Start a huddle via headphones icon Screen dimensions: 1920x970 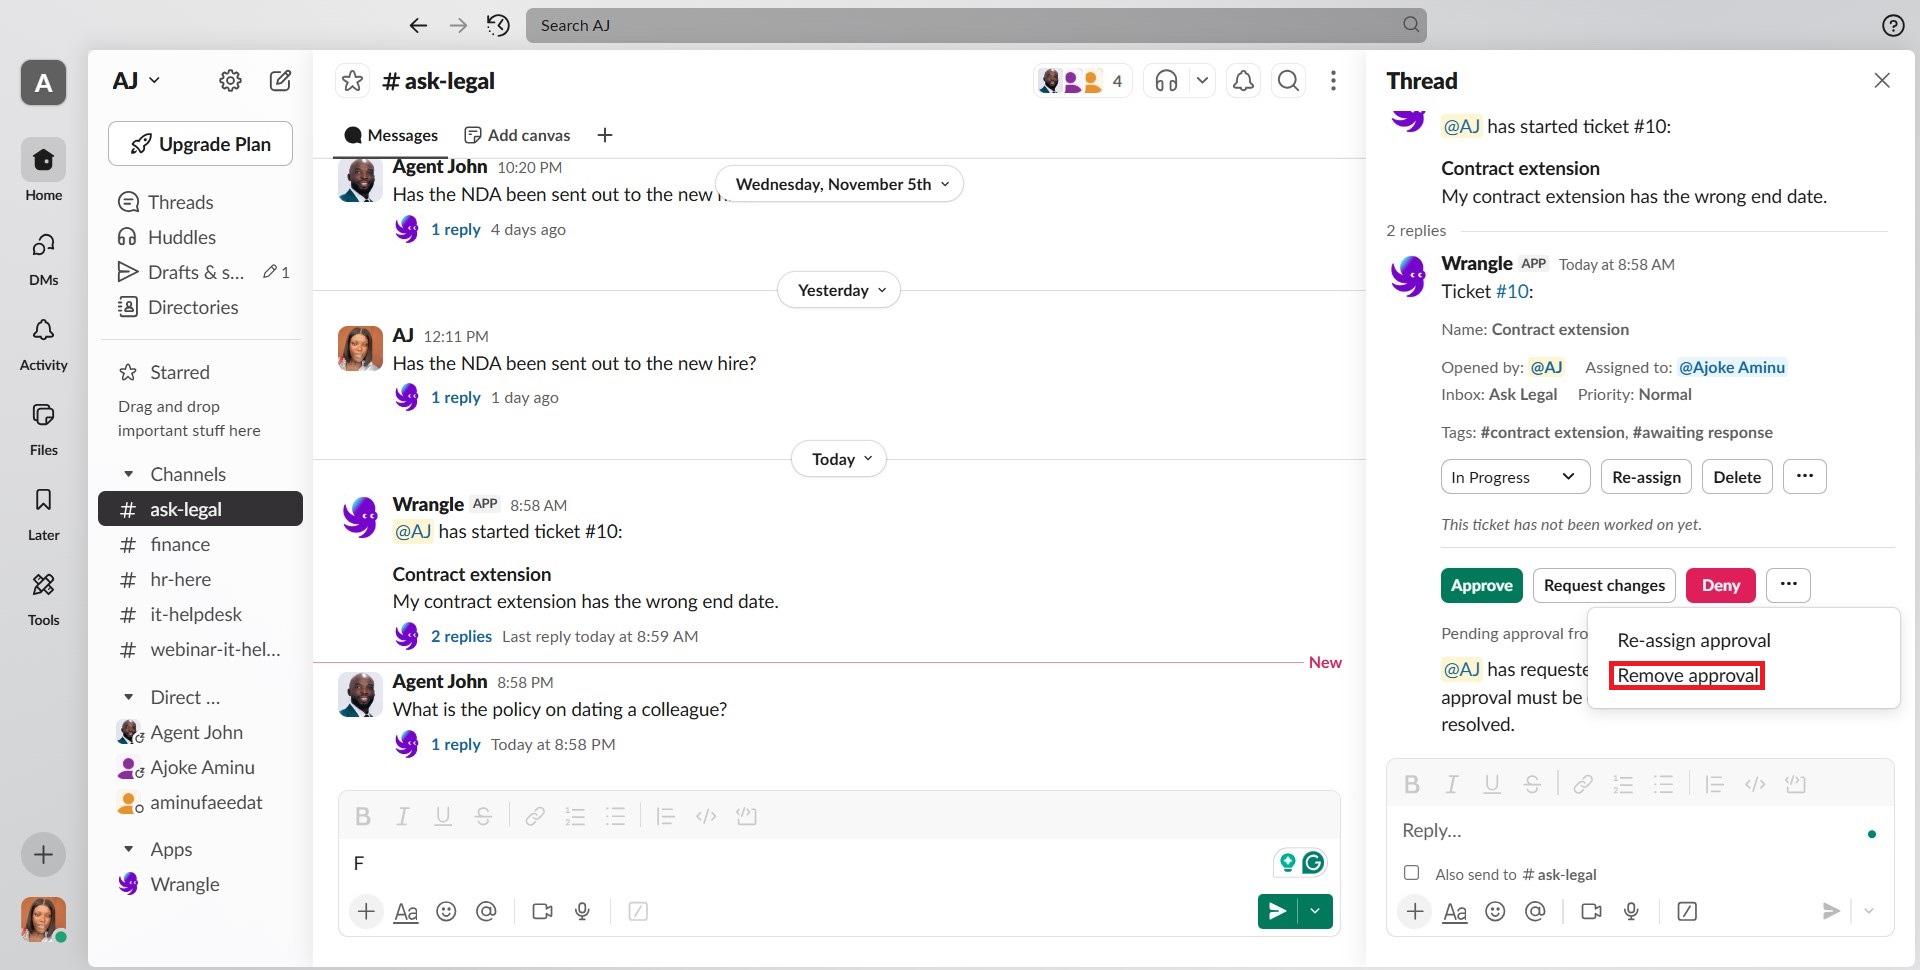[x=1166, y=81]
